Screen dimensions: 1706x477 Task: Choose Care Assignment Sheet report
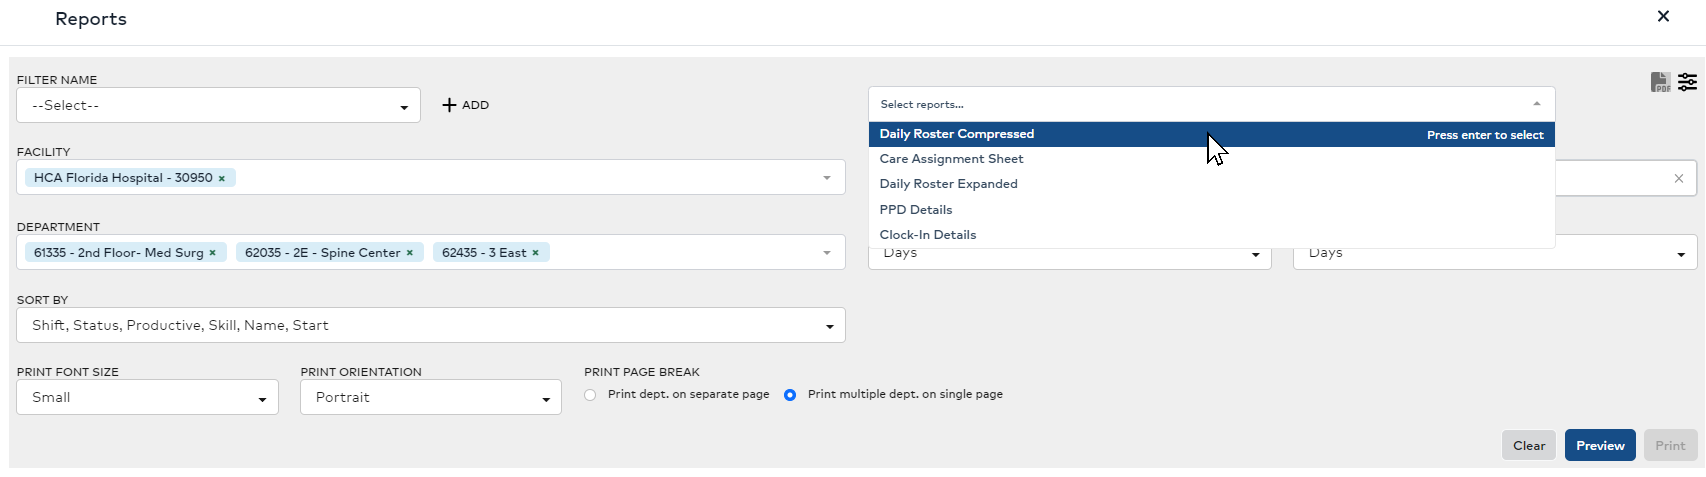click(951, 159)
